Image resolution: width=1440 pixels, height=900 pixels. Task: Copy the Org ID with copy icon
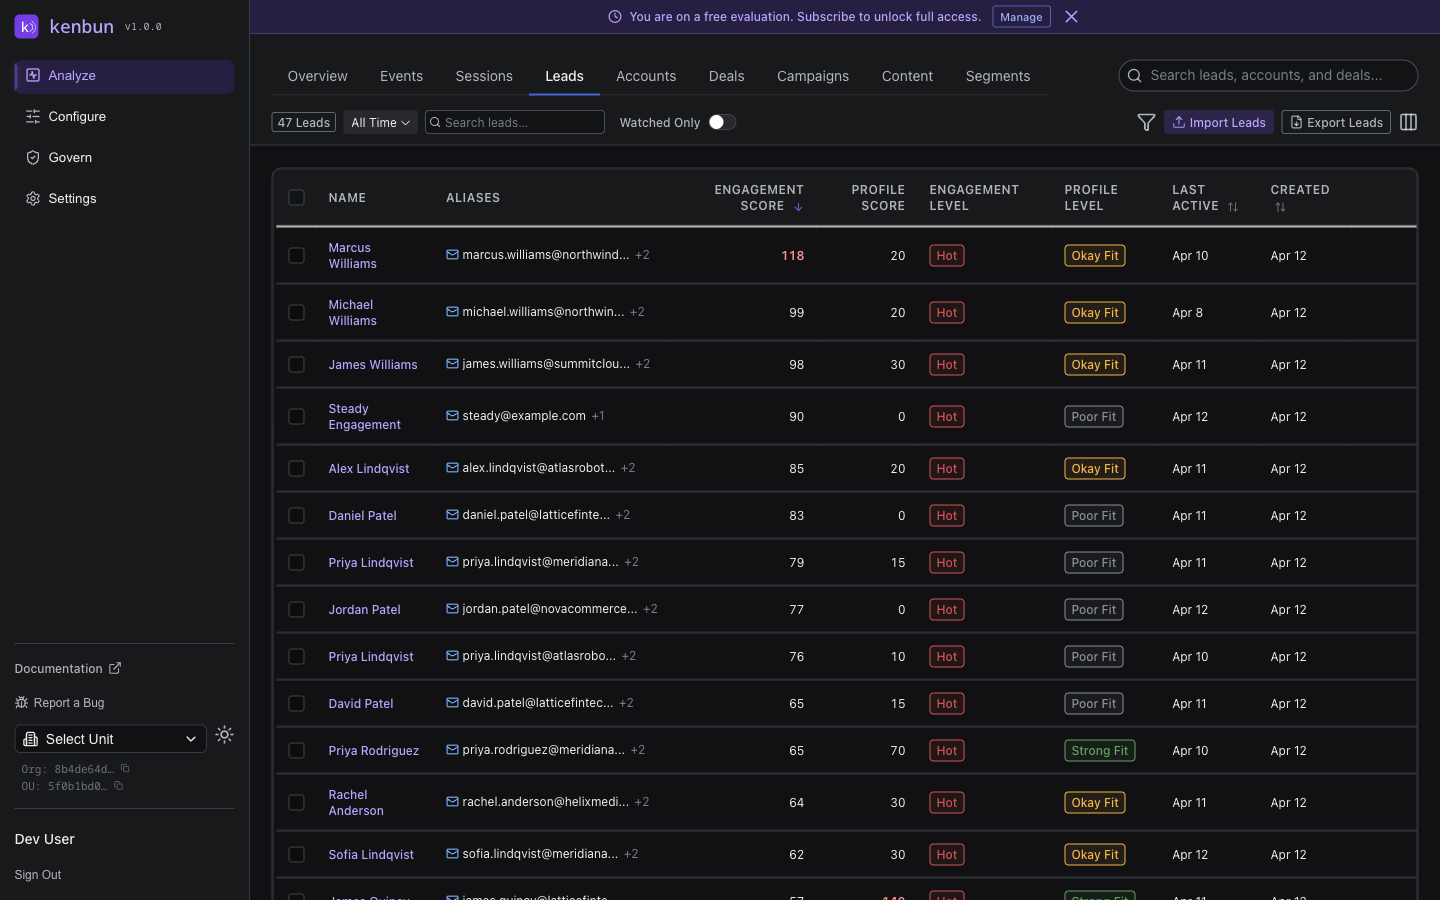[125, 769]
